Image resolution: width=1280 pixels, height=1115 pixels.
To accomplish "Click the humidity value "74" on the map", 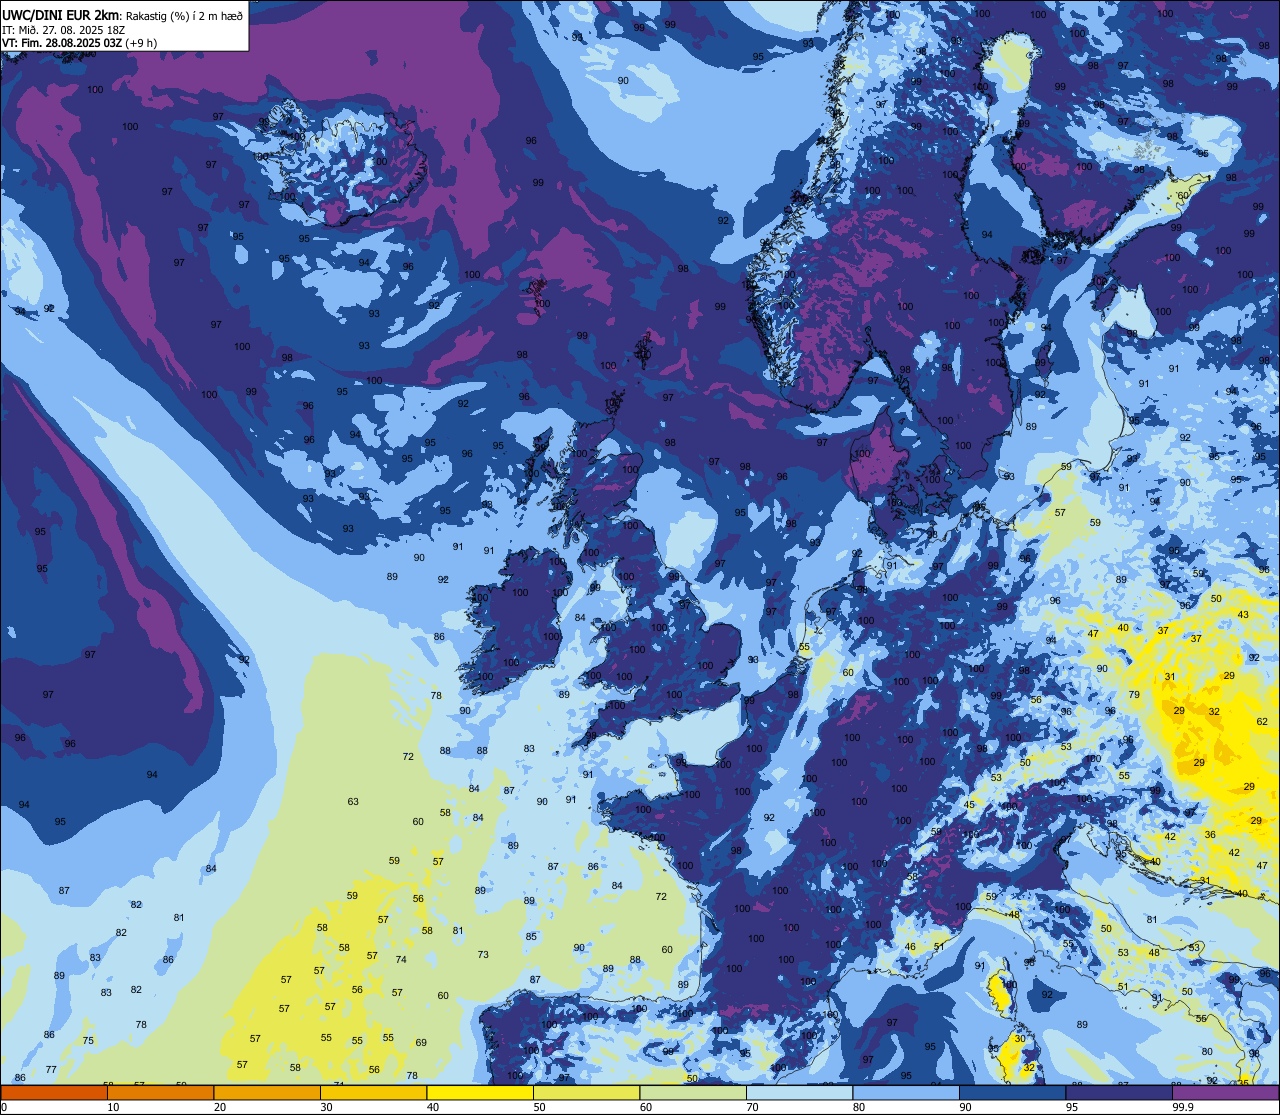I will [x=401, y=960].
